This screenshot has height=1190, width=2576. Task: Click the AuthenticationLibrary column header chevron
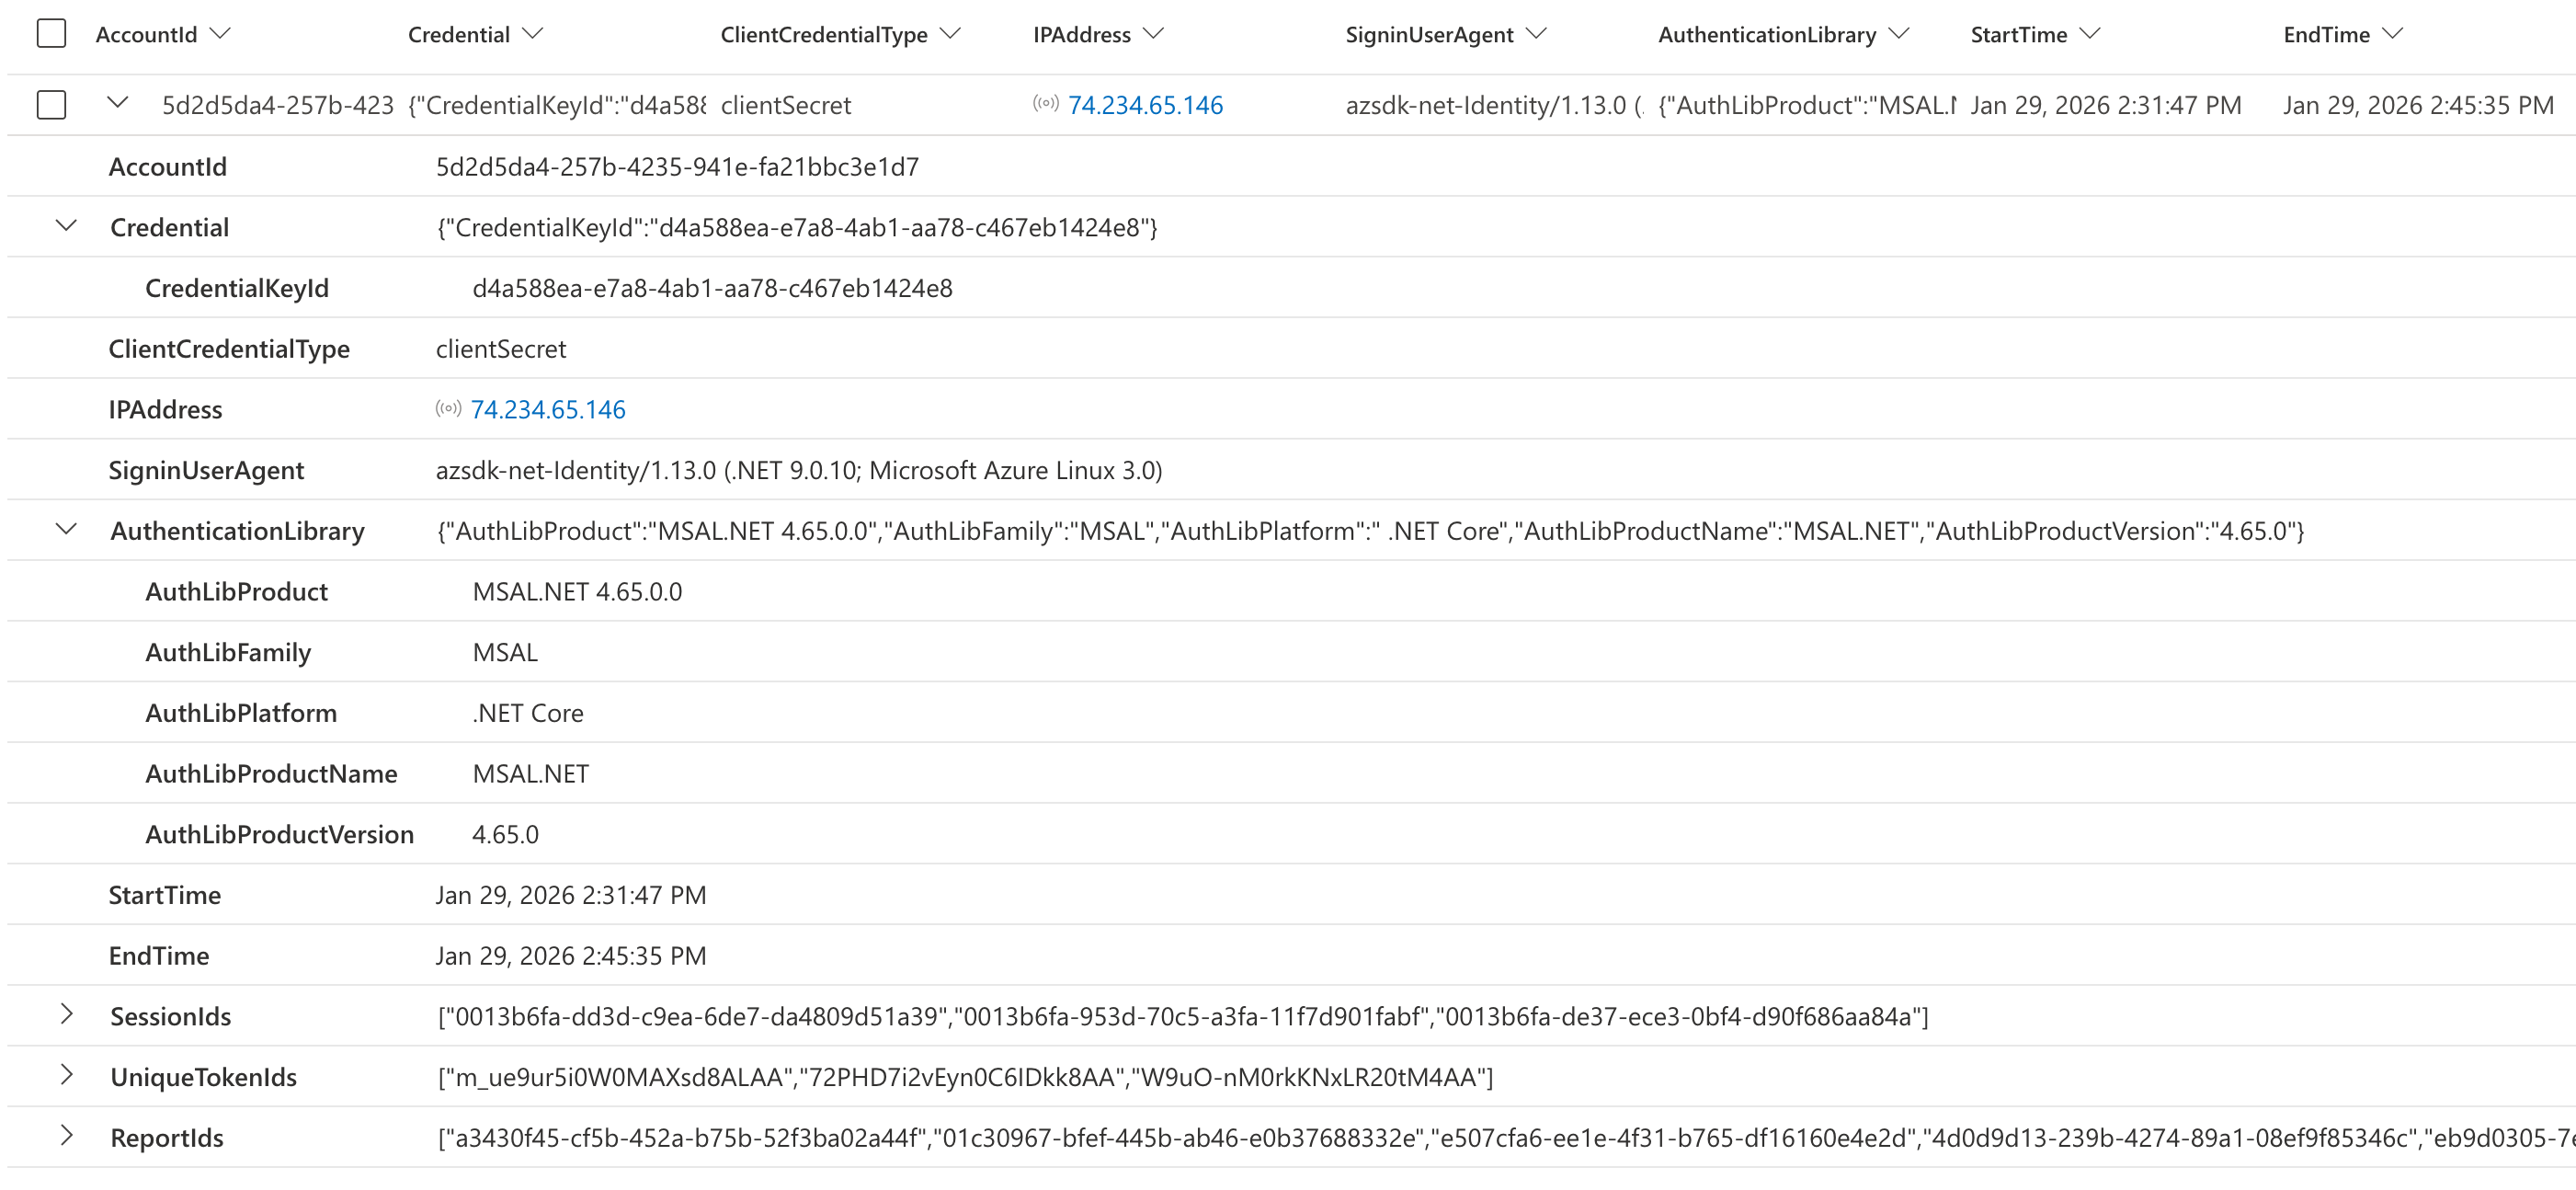[1899, 34]
